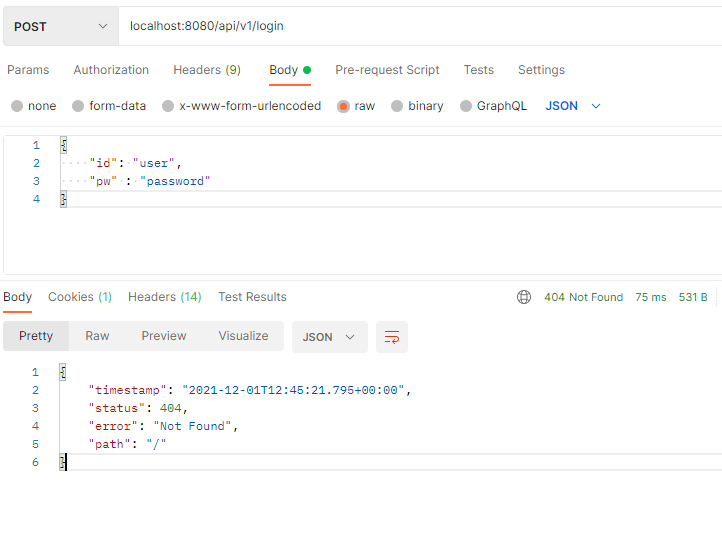Open the response JSON format dropdown
The height and width of the screenshot is (534, 722).
[x=330, y=337]
